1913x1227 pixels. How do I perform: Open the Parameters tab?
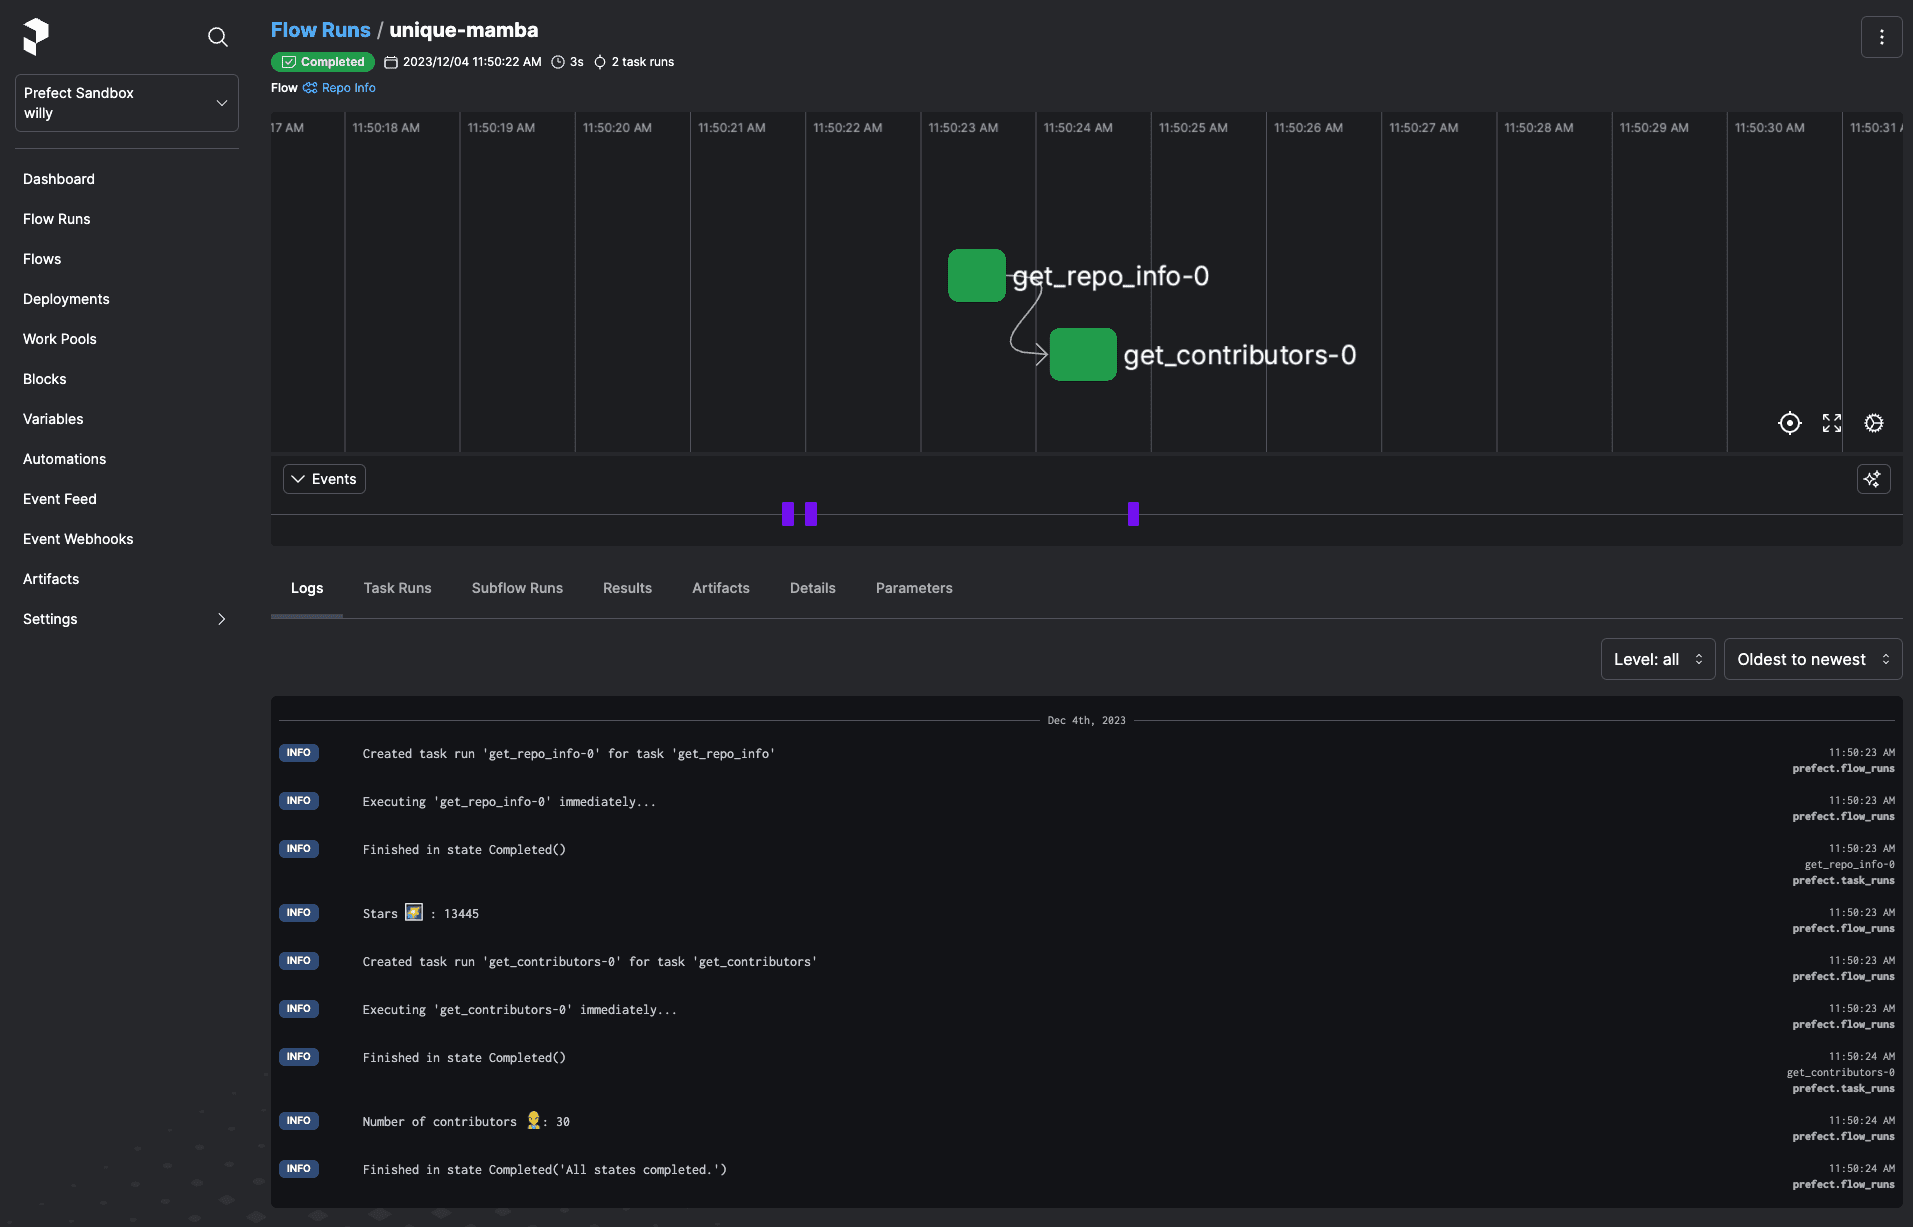[x=913, y=588]
